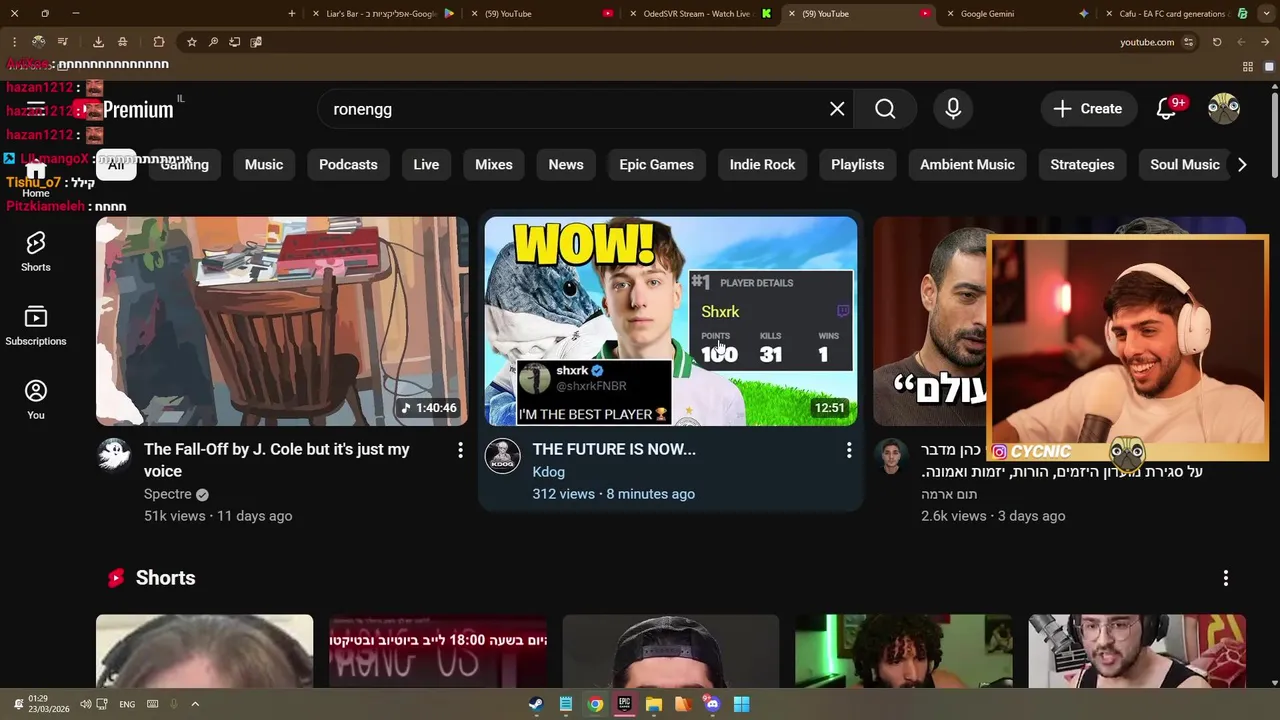
Task: Start voice search with the microphone
Action: (x=953, y=109)
